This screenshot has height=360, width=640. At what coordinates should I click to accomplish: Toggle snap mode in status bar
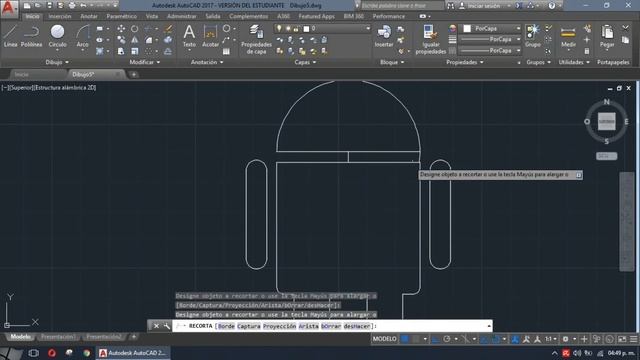coord(416,339)
